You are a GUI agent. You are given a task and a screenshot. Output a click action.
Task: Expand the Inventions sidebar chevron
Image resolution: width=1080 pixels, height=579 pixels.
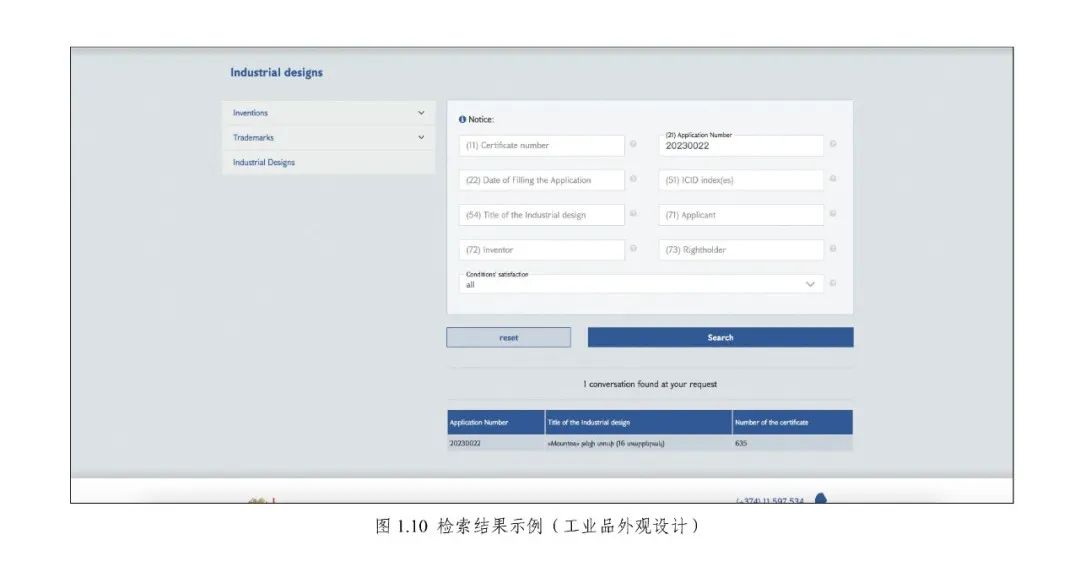pos(421,113)
